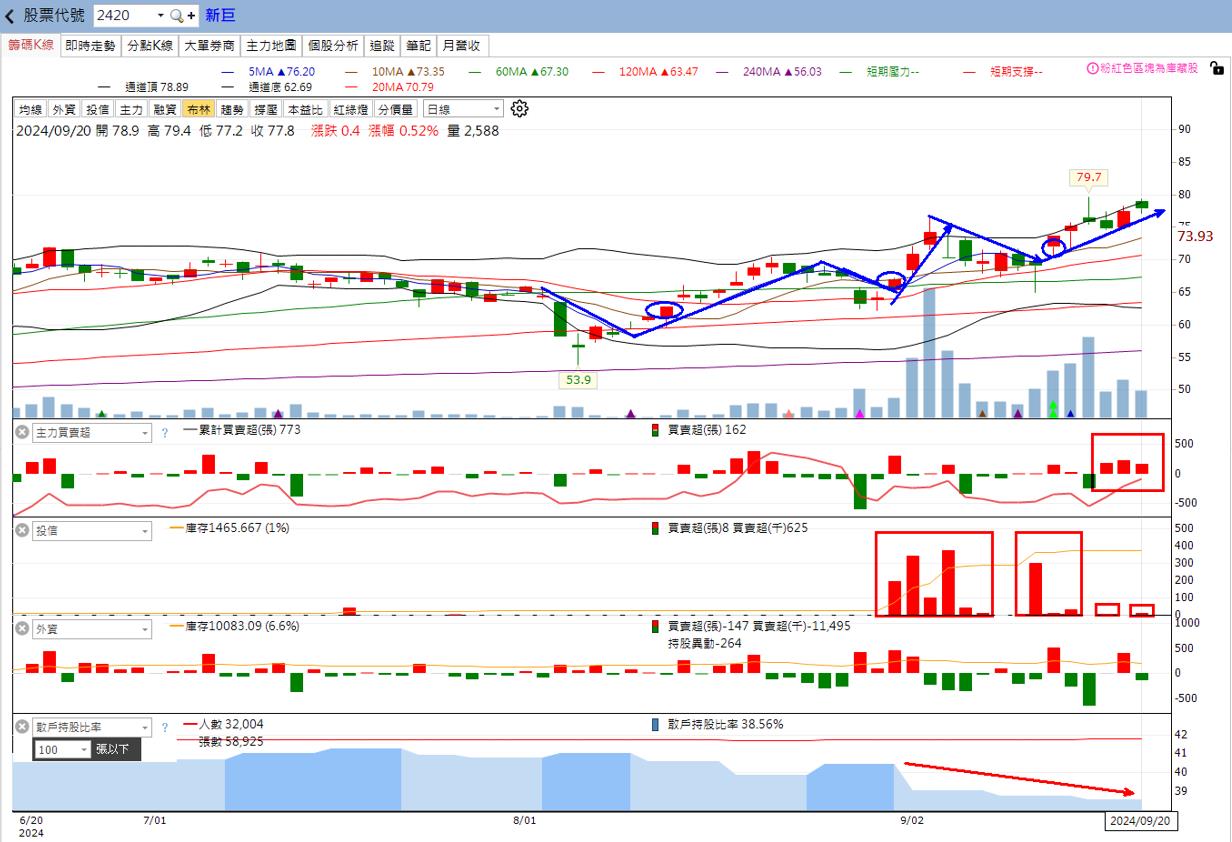Open the 外資 indicator selector dropdown
Image resolution: width=1232 pixels, height=842 pixels.
click(92, 629)
